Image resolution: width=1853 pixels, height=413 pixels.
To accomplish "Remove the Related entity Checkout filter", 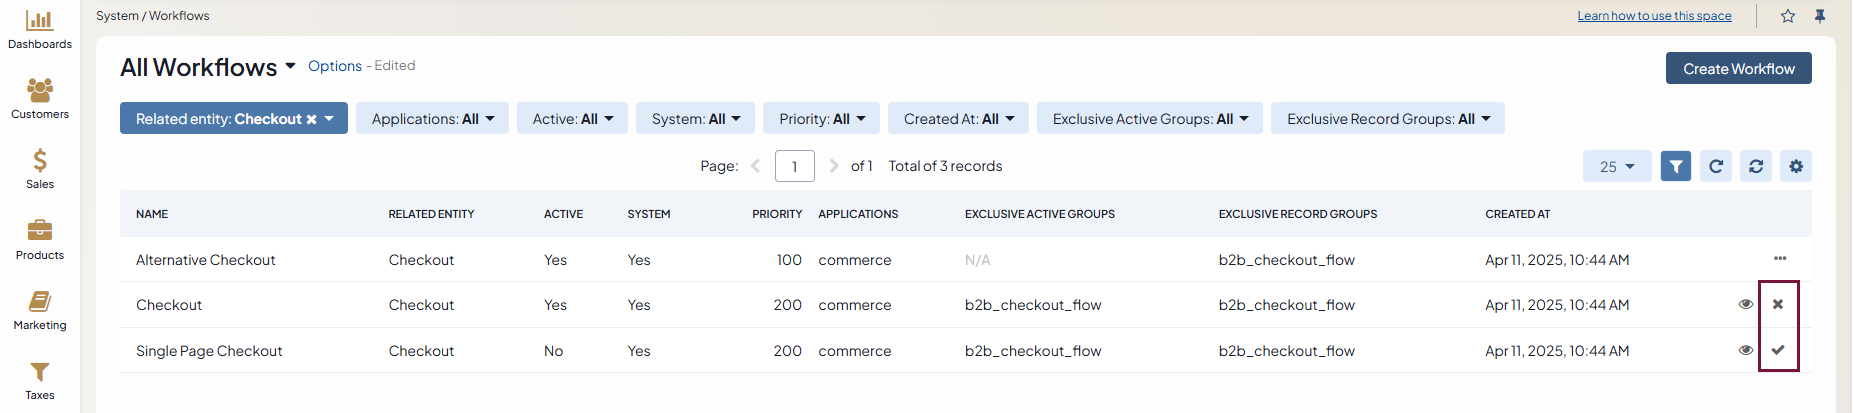I will pos(312,120).
